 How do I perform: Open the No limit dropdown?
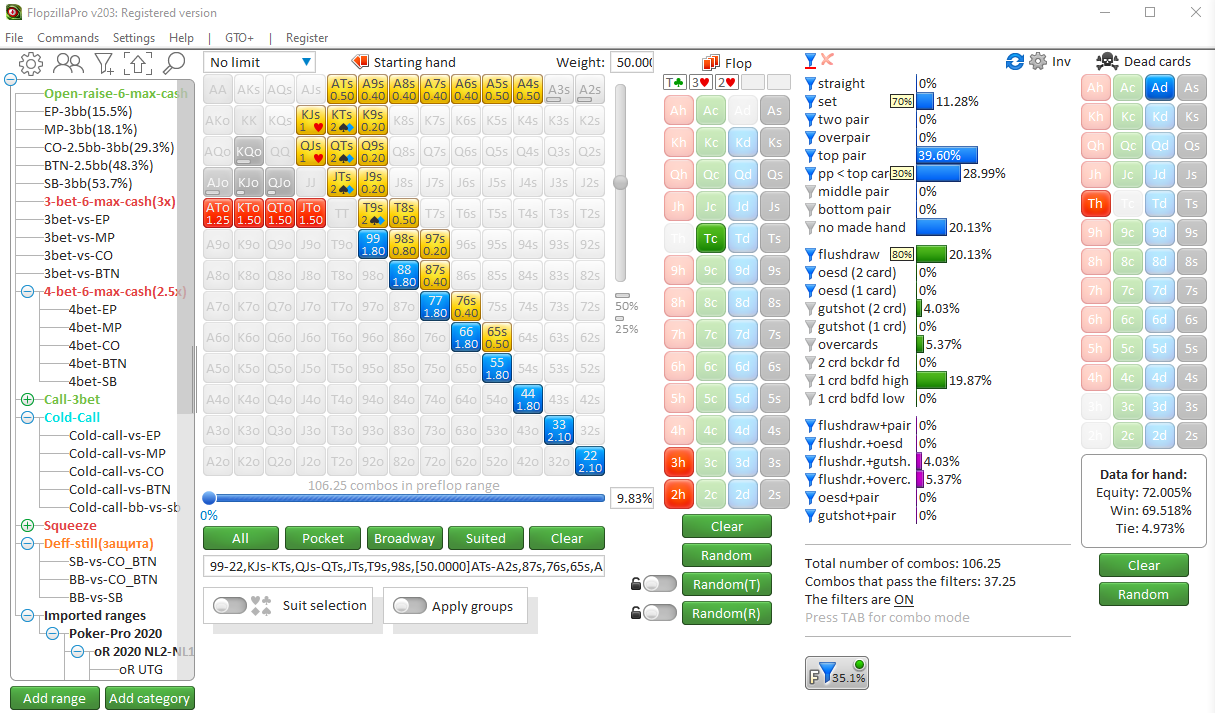point(259,62)
